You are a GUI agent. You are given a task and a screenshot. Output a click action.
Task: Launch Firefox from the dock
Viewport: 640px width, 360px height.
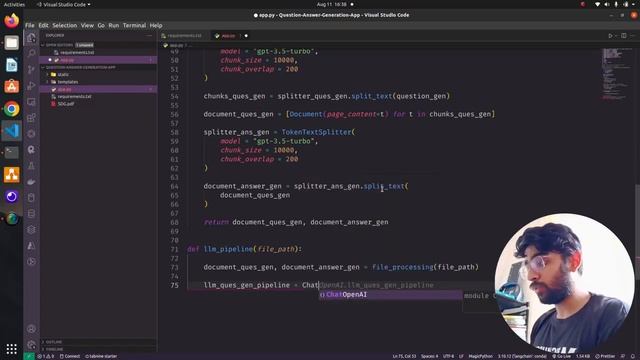coord(11,20)
